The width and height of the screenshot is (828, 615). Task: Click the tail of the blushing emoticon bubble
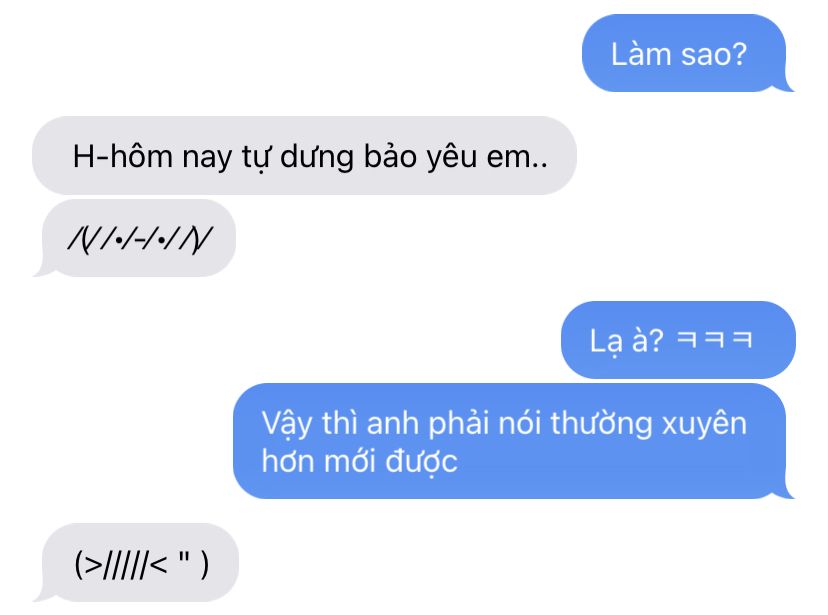pyautogui.click(x=44, y=593)
